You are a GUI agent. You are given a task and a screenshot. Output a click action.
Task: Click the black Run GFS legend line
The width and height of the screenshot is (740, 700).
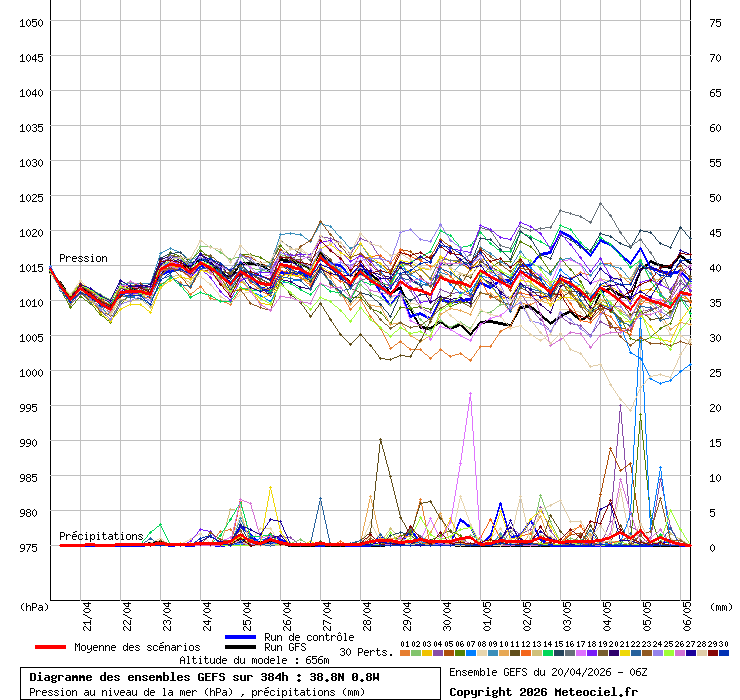(240, 647)
